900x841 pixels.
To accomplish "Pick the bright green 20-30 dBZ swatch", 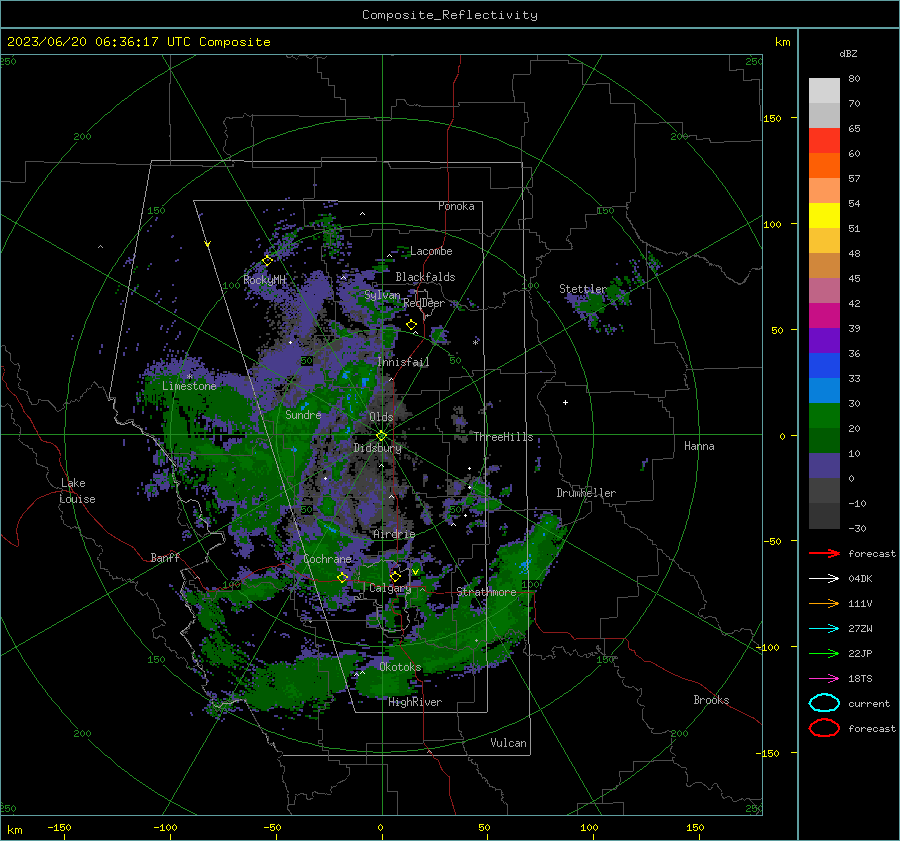I will pyautogui.click(x=824, y=416).
